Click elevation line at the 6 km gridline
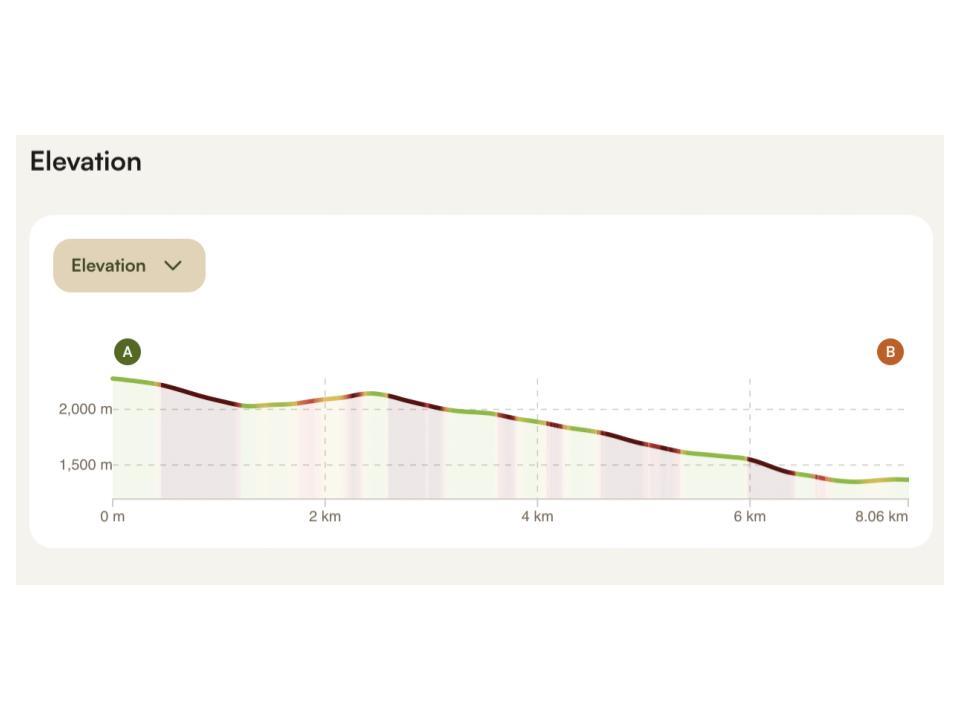The image size is (960, 720). (x=749, y=459)
